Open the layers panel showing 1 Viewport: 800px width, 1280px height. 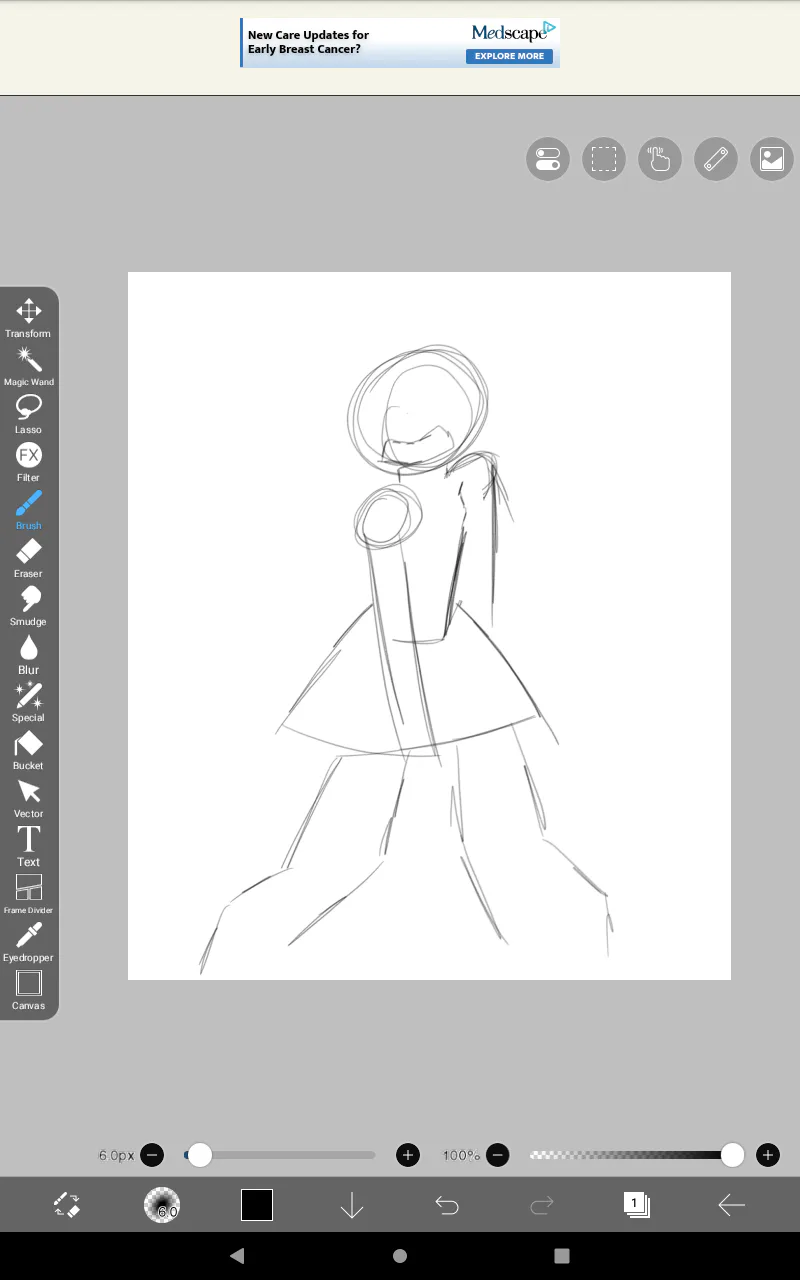pos(636,1205)
